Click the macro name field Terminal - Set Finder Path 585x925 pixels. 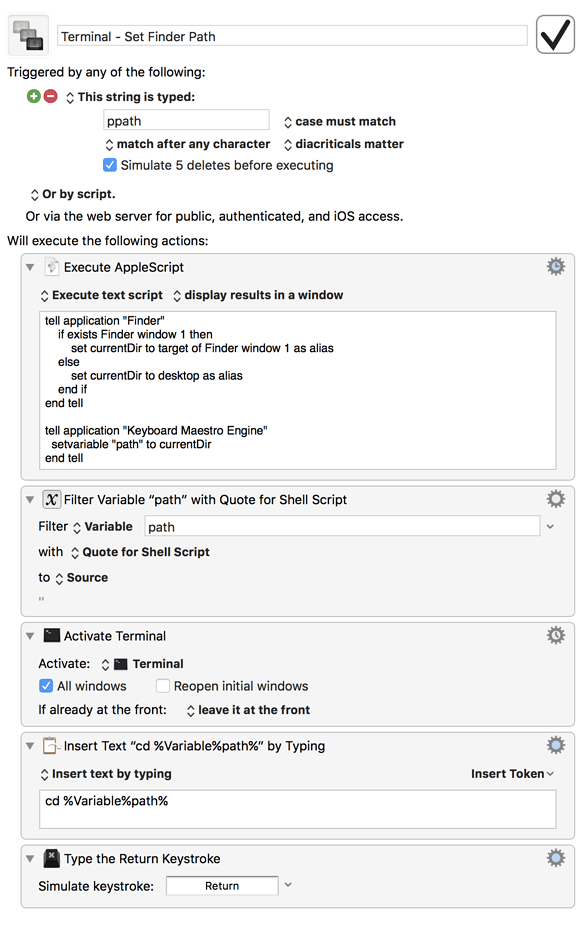pos(292,36)
